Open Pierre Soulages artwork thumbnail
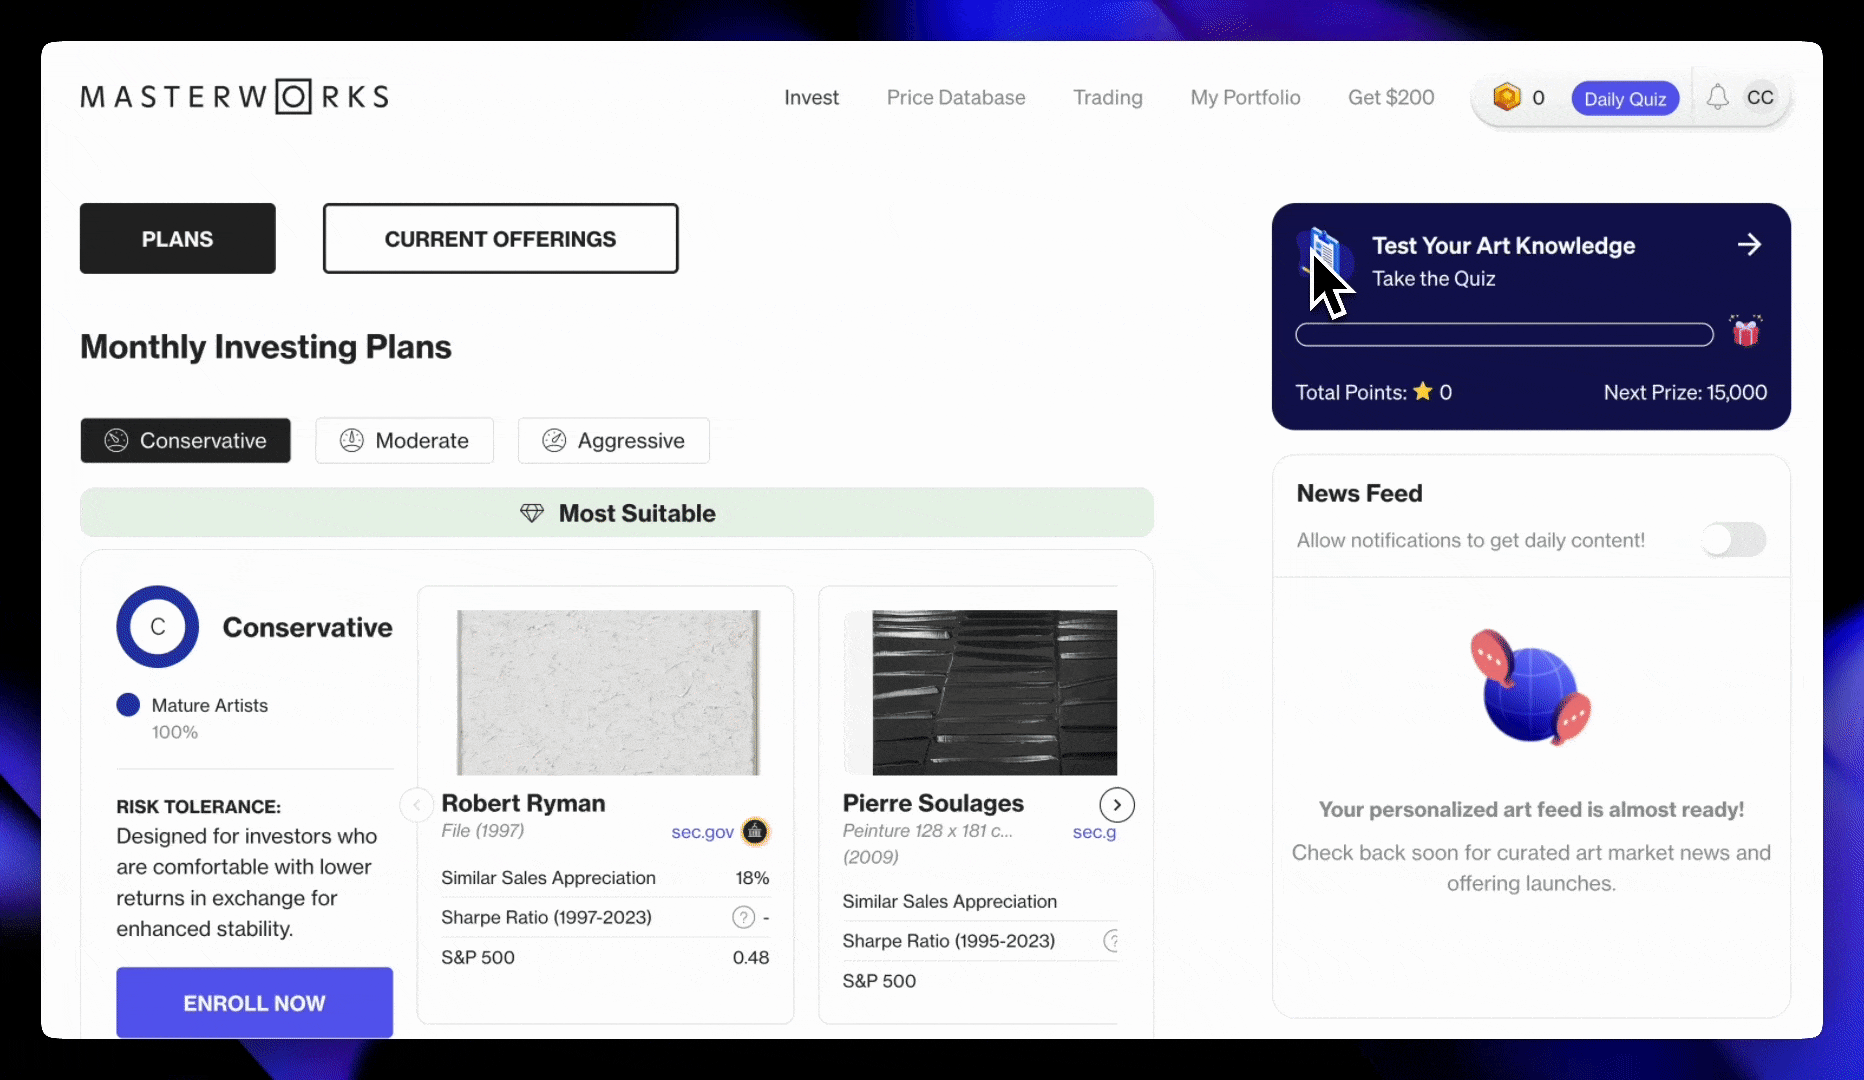 coord(994,692)
